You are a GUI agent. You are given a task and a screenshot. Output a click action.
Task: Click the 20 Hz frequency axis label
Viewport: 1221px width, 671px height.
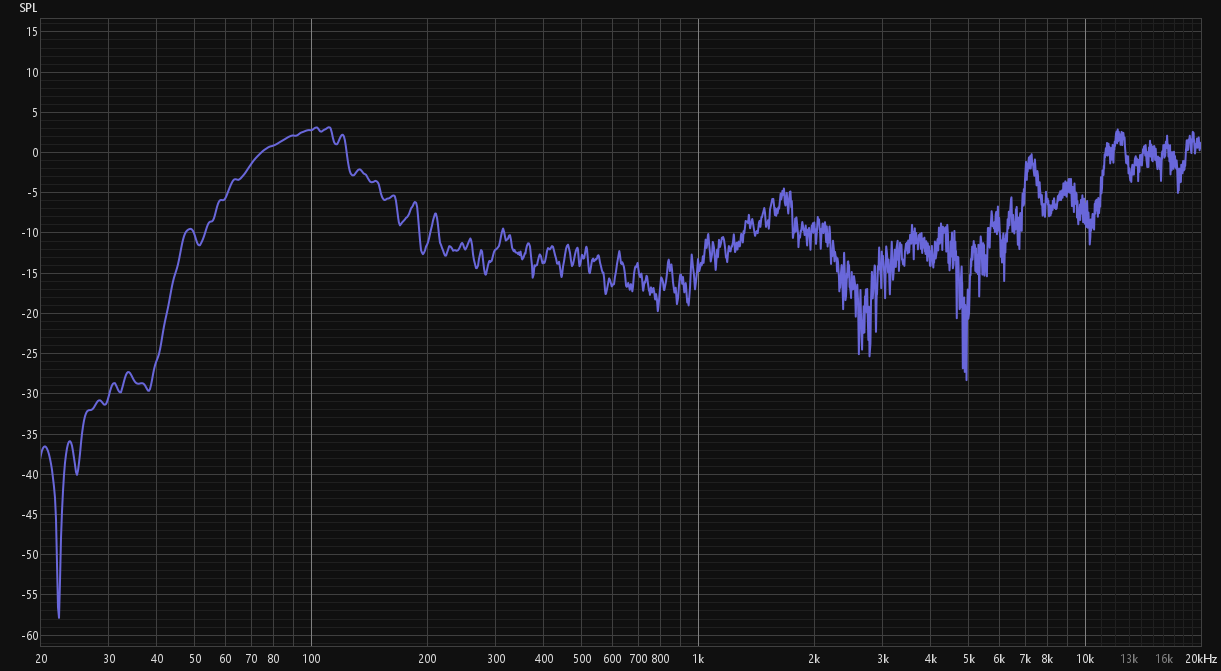pos(41,659)
